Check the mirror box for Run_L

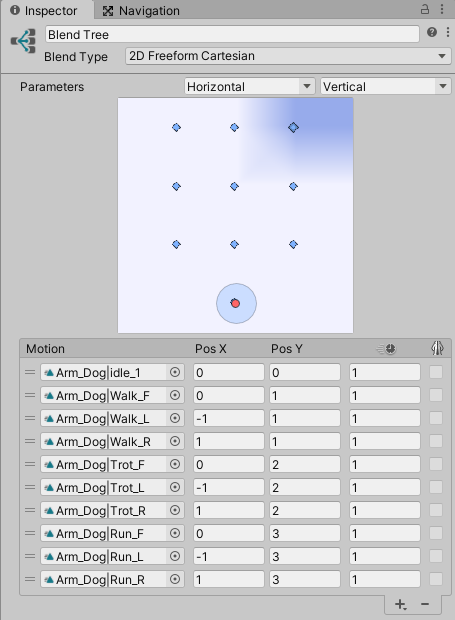point(436,556)
